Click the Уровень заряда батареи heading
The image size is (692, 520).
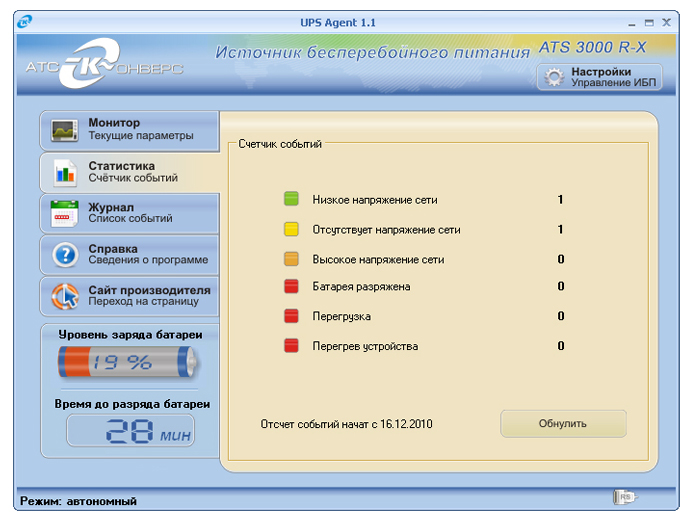click(130, 335)
